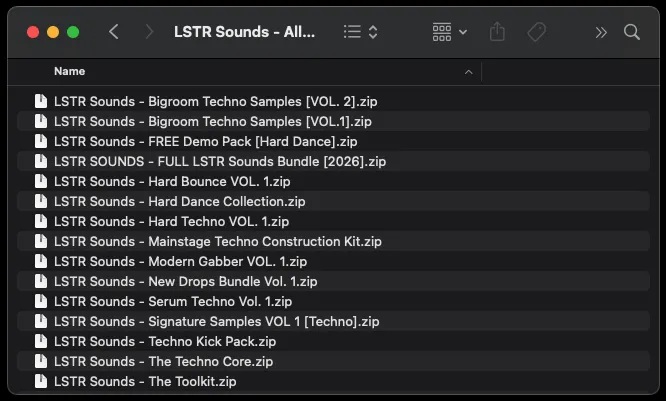Select Serum Techno Vol. 1.zip file
The height and width of the screenshot is (401, 666).
click(173, 301)
